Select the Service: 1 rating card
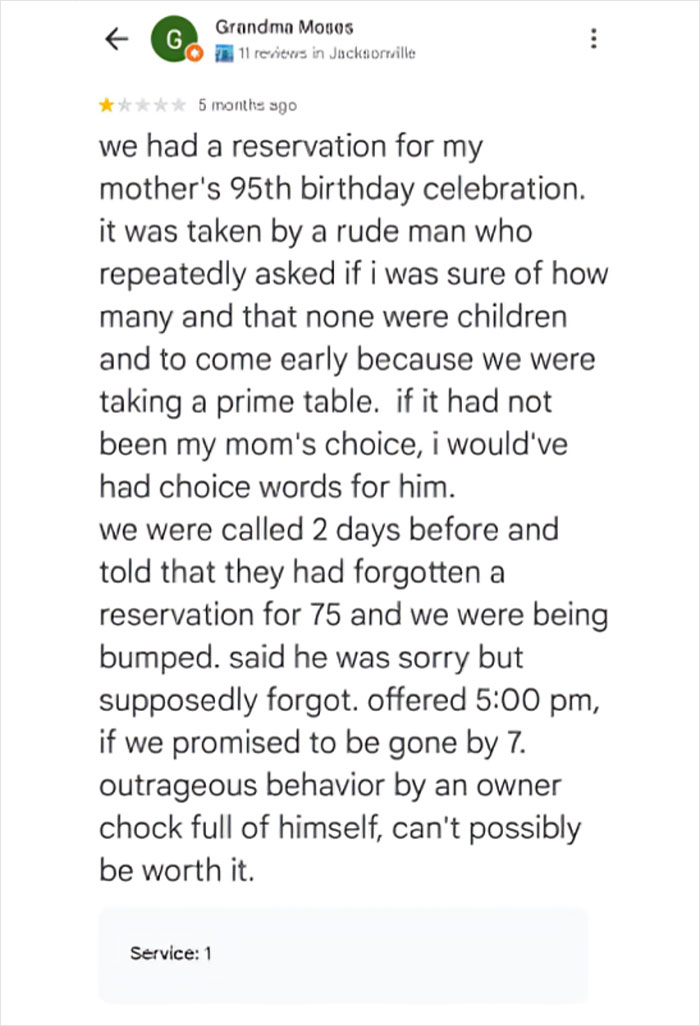 tap(343, 953)
